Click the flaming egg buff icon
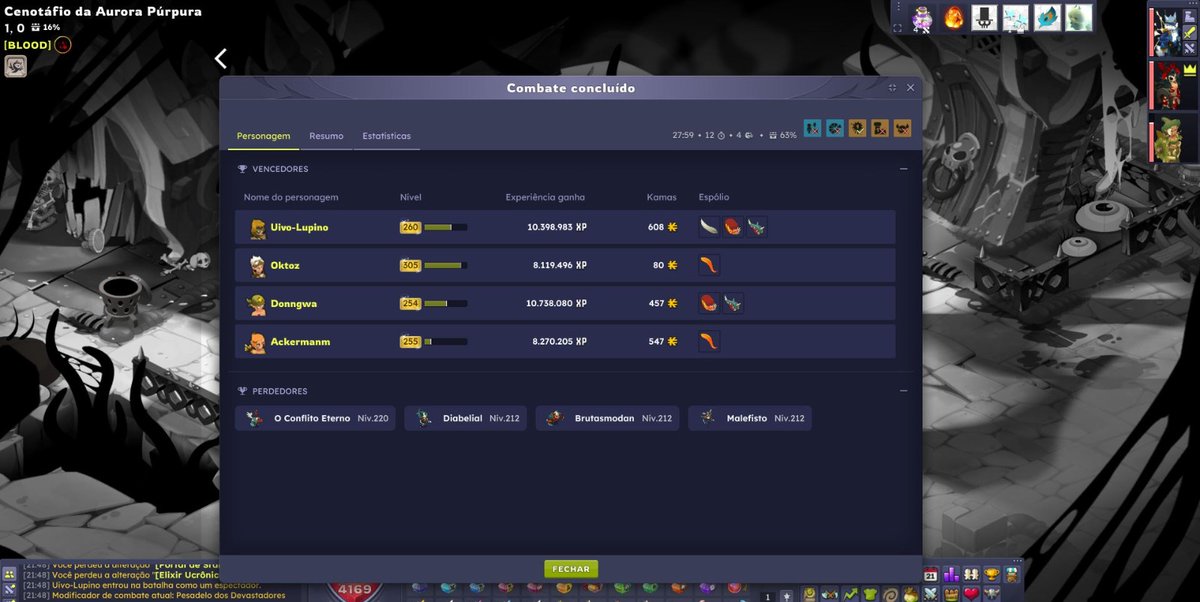The image size is (1200, 602). point(954,18)
